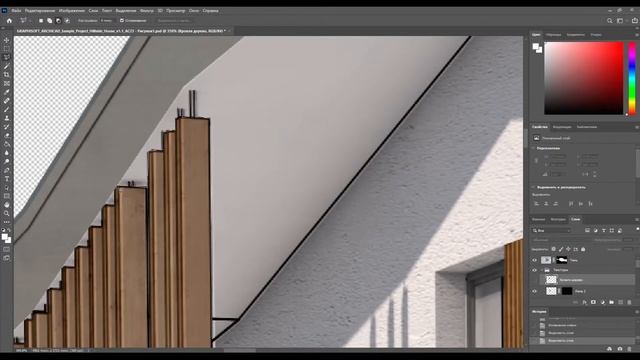The width and height of the screenshot is (640, 360).
Task: Toggle the Сглаживание anti-alias checkbox
Action: click(x=122, y=20)
